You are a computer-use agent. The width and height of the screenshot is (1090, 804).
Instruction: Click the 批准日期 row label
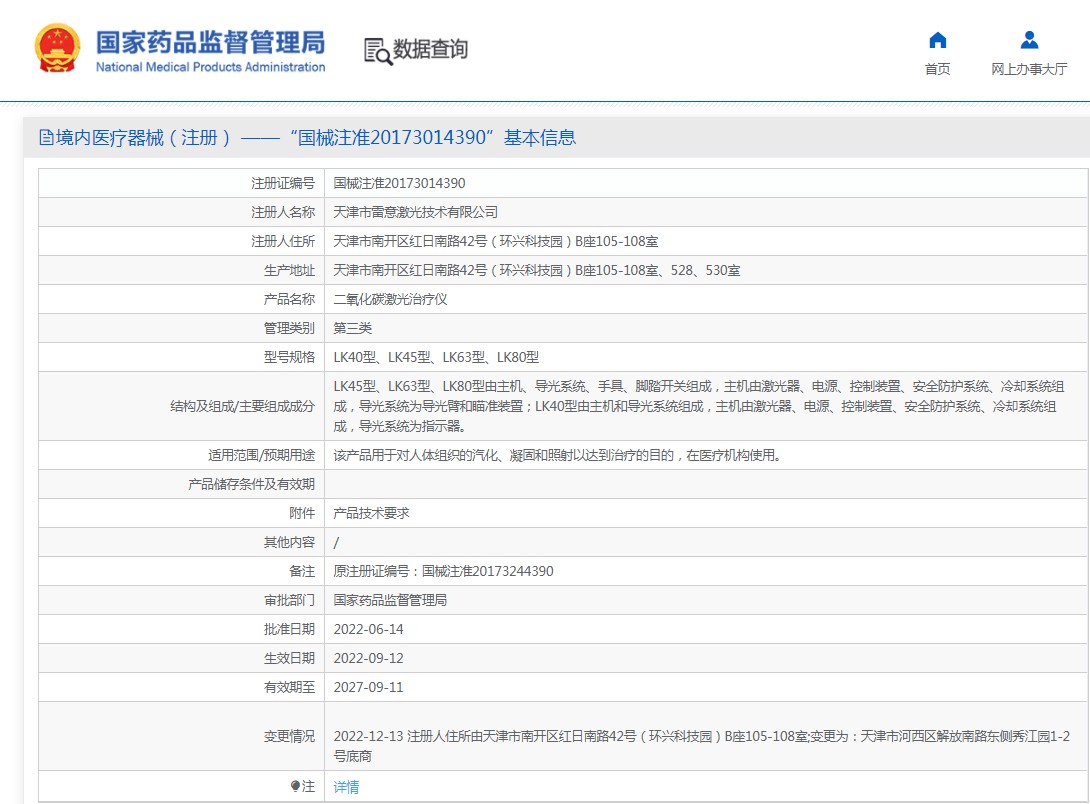(289, 629)
